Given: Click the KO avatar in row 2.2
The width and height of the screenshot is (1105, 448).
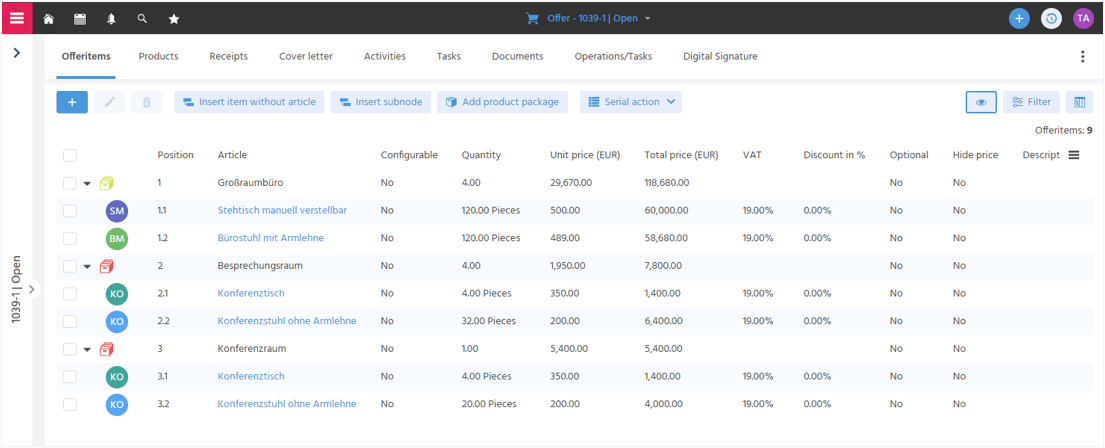Looking at the screenshot, I should pos(117,322).
